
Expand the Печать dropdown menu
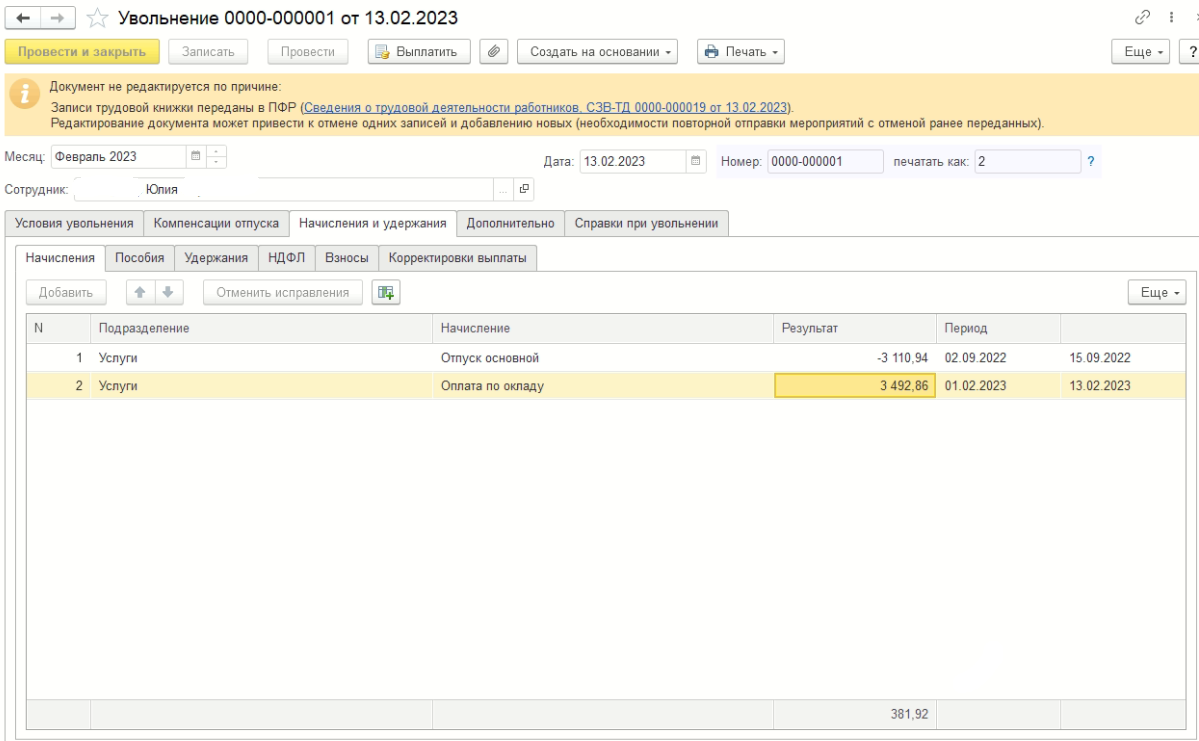point(740,51)
